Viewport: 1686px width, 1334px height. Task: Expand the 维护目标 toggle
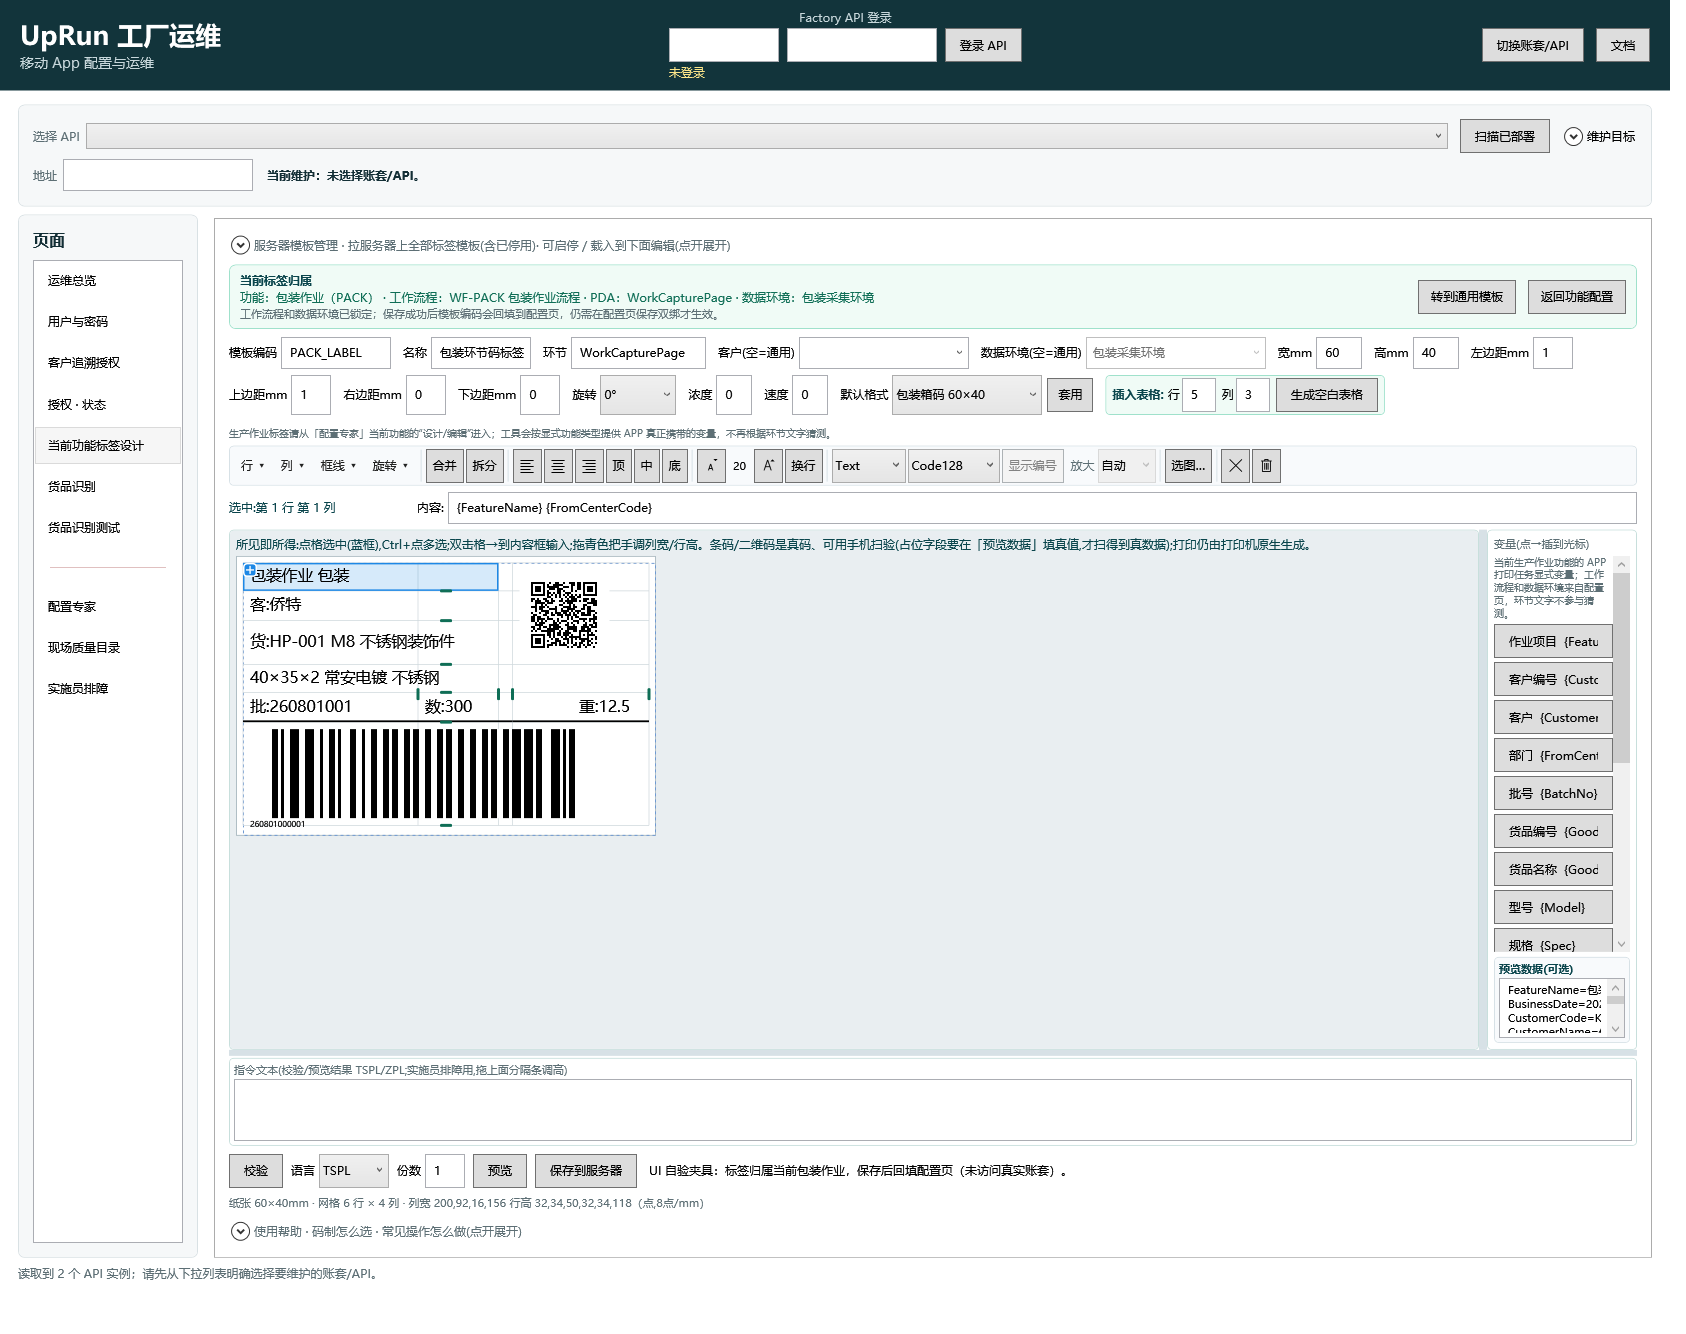click(1573, 136)
